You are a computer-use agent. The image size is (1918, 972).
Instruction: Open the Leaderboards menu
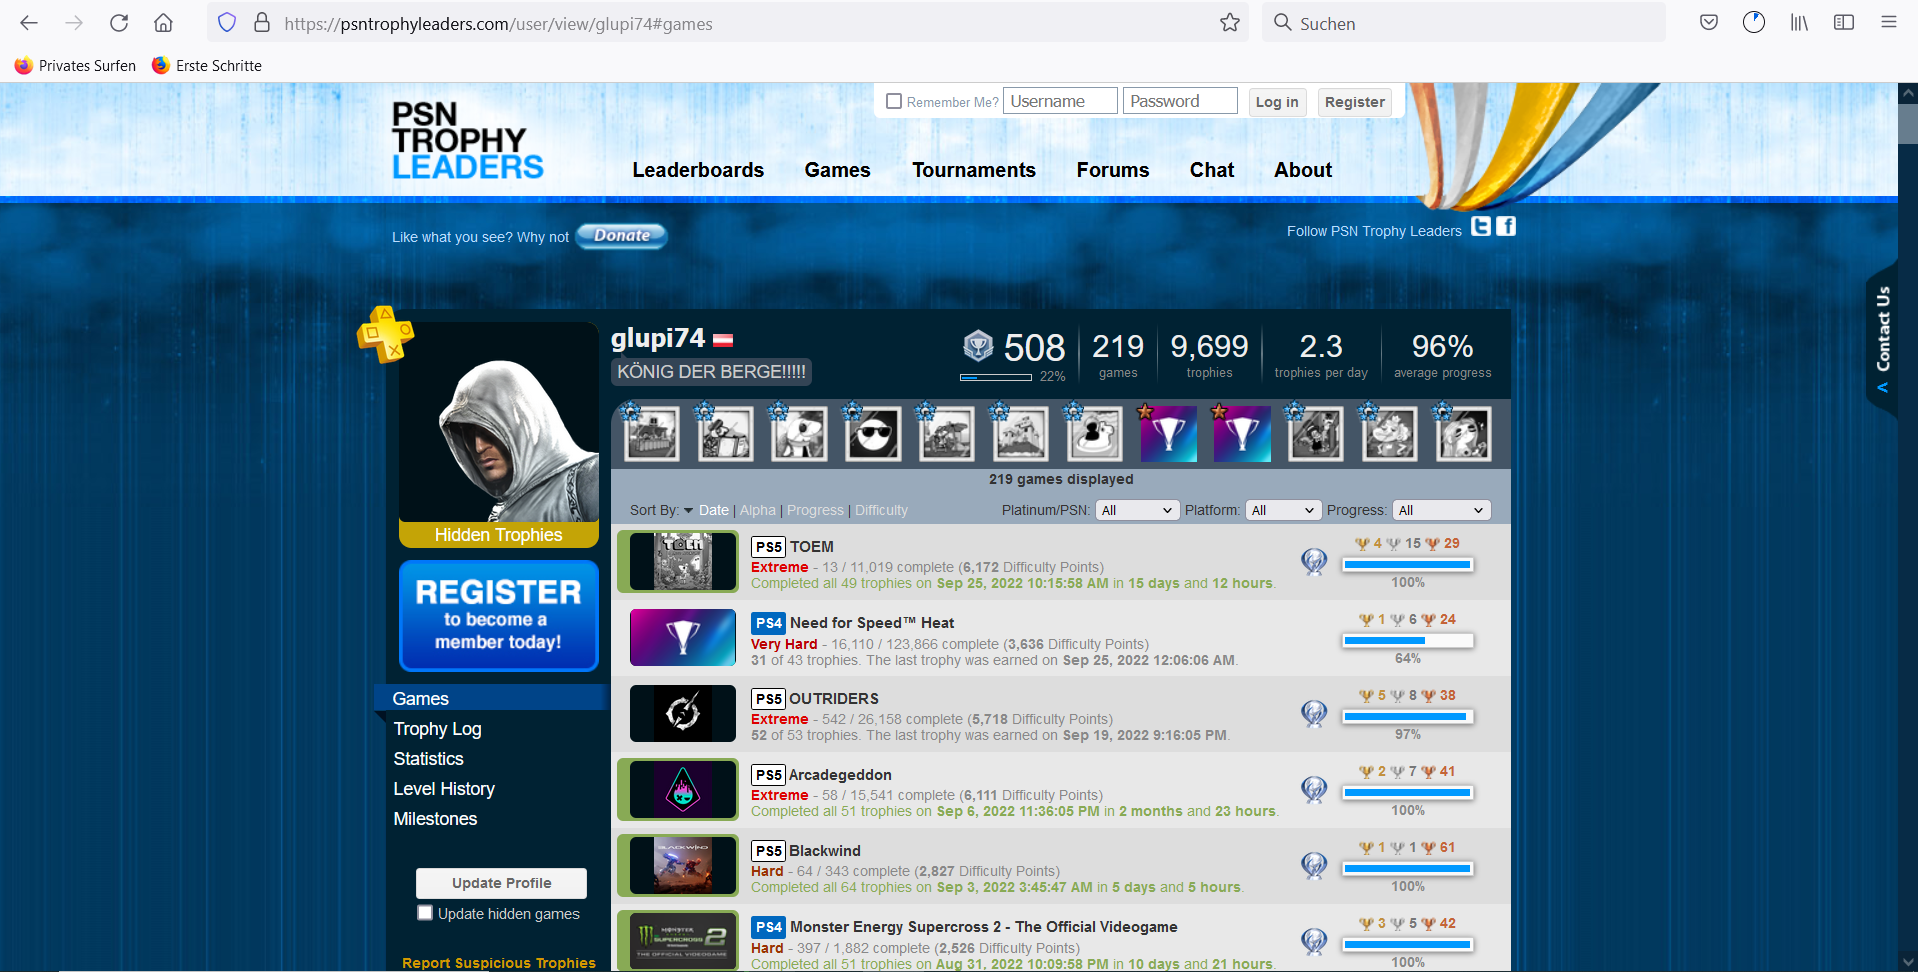point(698,170)
